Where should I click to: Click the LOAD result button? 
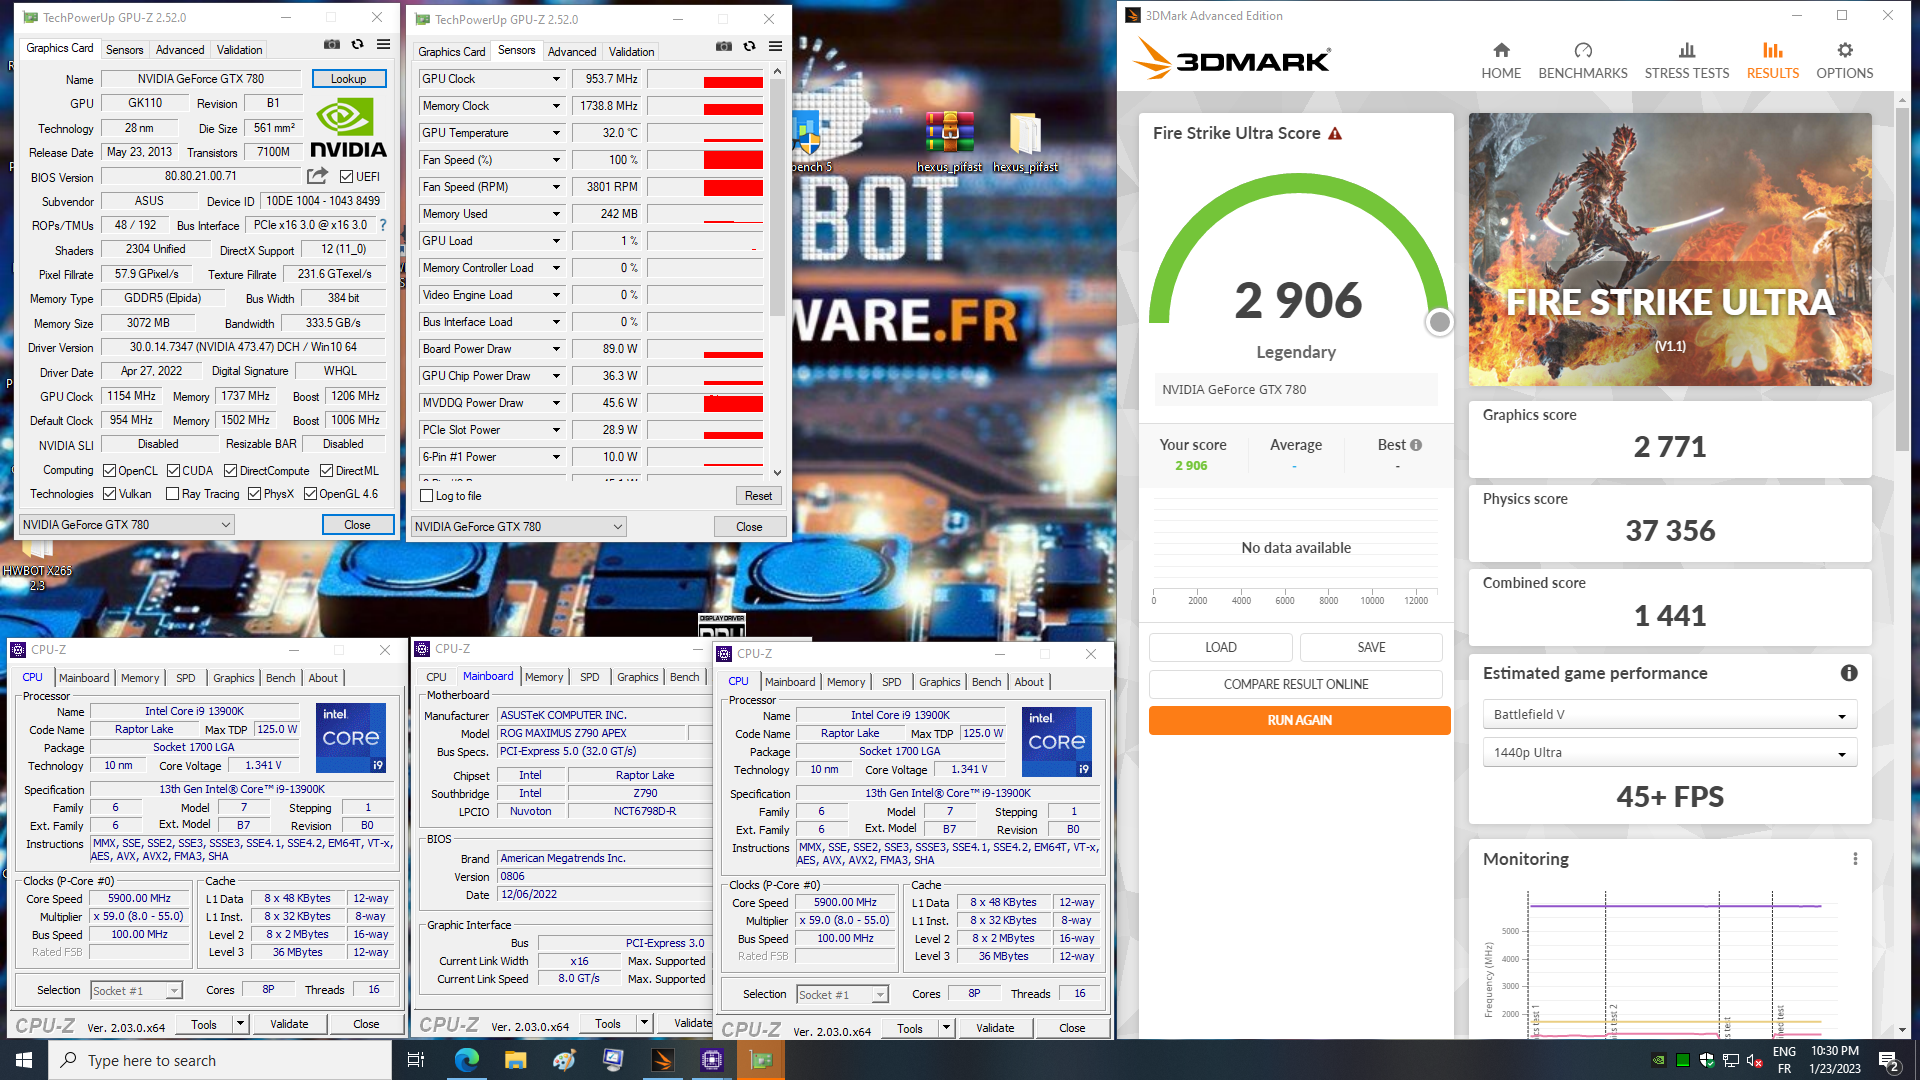[x=1221, y=647]
